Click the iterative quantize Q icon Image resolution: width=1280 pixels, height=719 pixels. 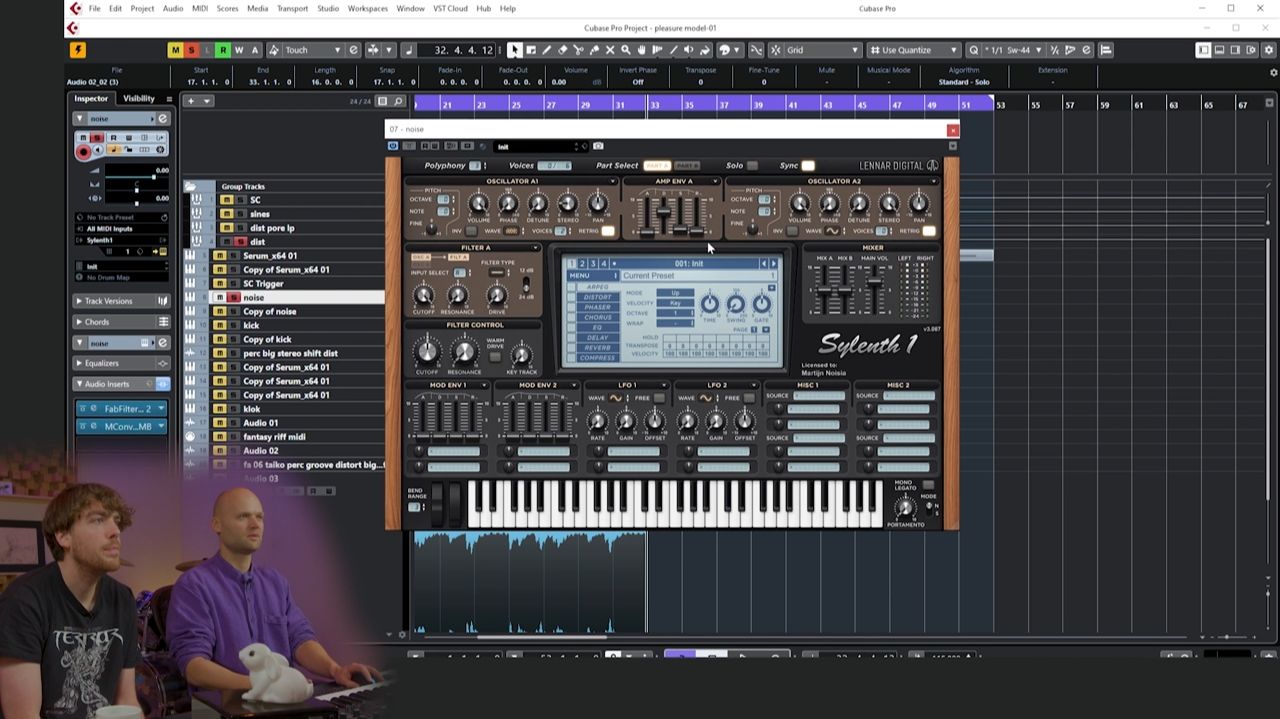click(x=973, y=50)
